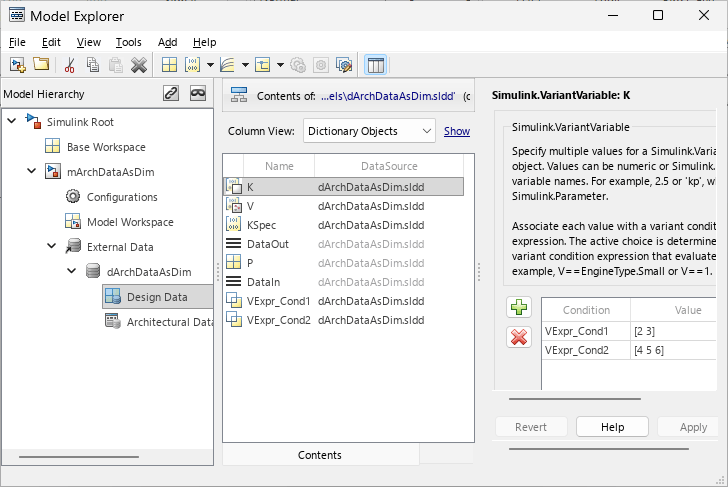Image resolution: width=728 pixels, height=487 pixels.
Task: Open the dropdown arrow beside Data Type icon
Action: [280, 65]
